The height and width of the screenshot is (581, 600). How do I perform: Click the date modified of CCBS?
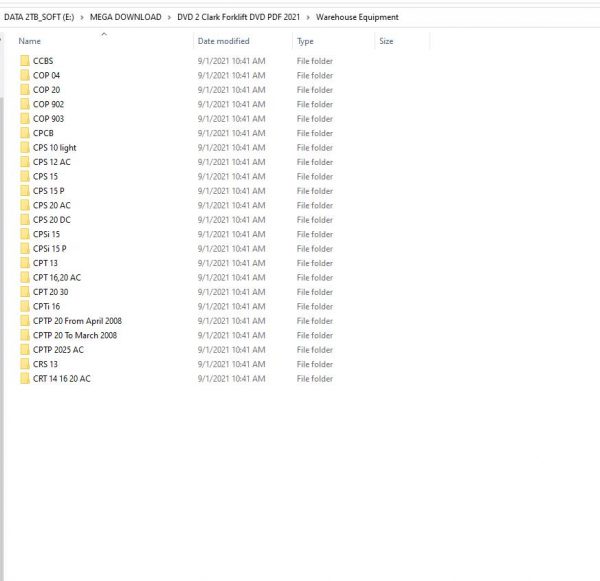pos(232,61)
